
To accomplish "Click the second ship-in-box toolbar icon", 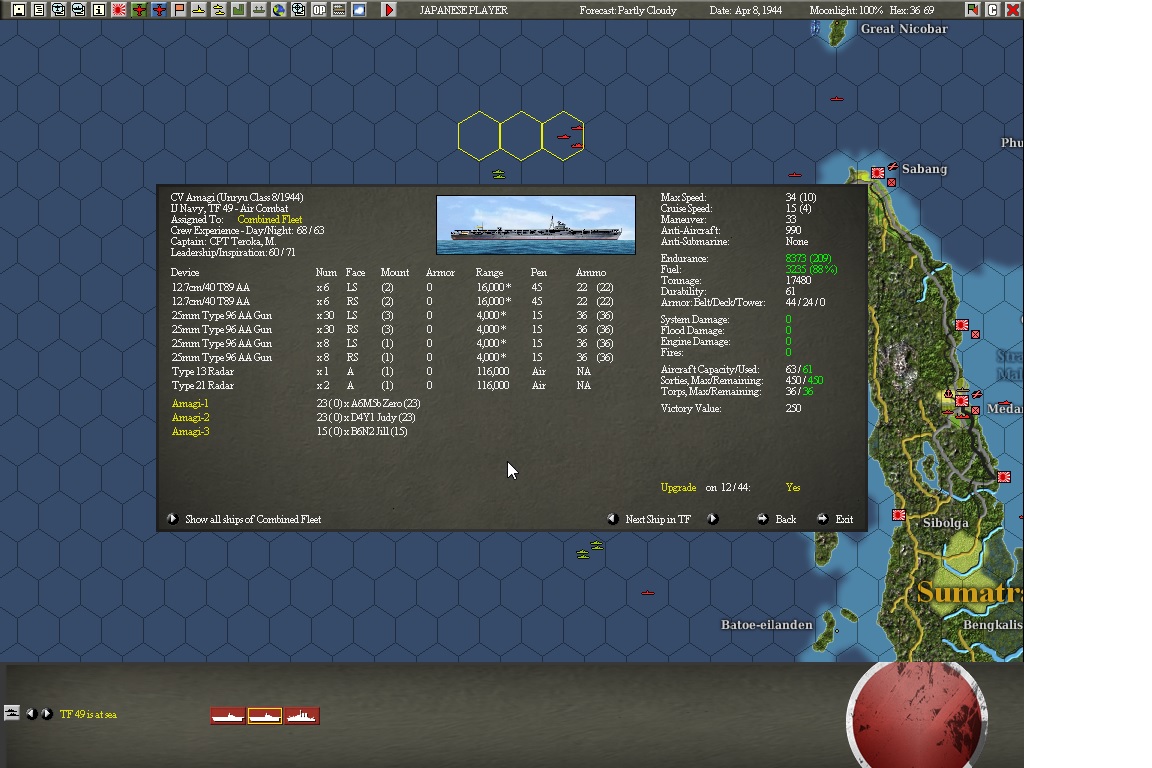I will click(79, 10).
